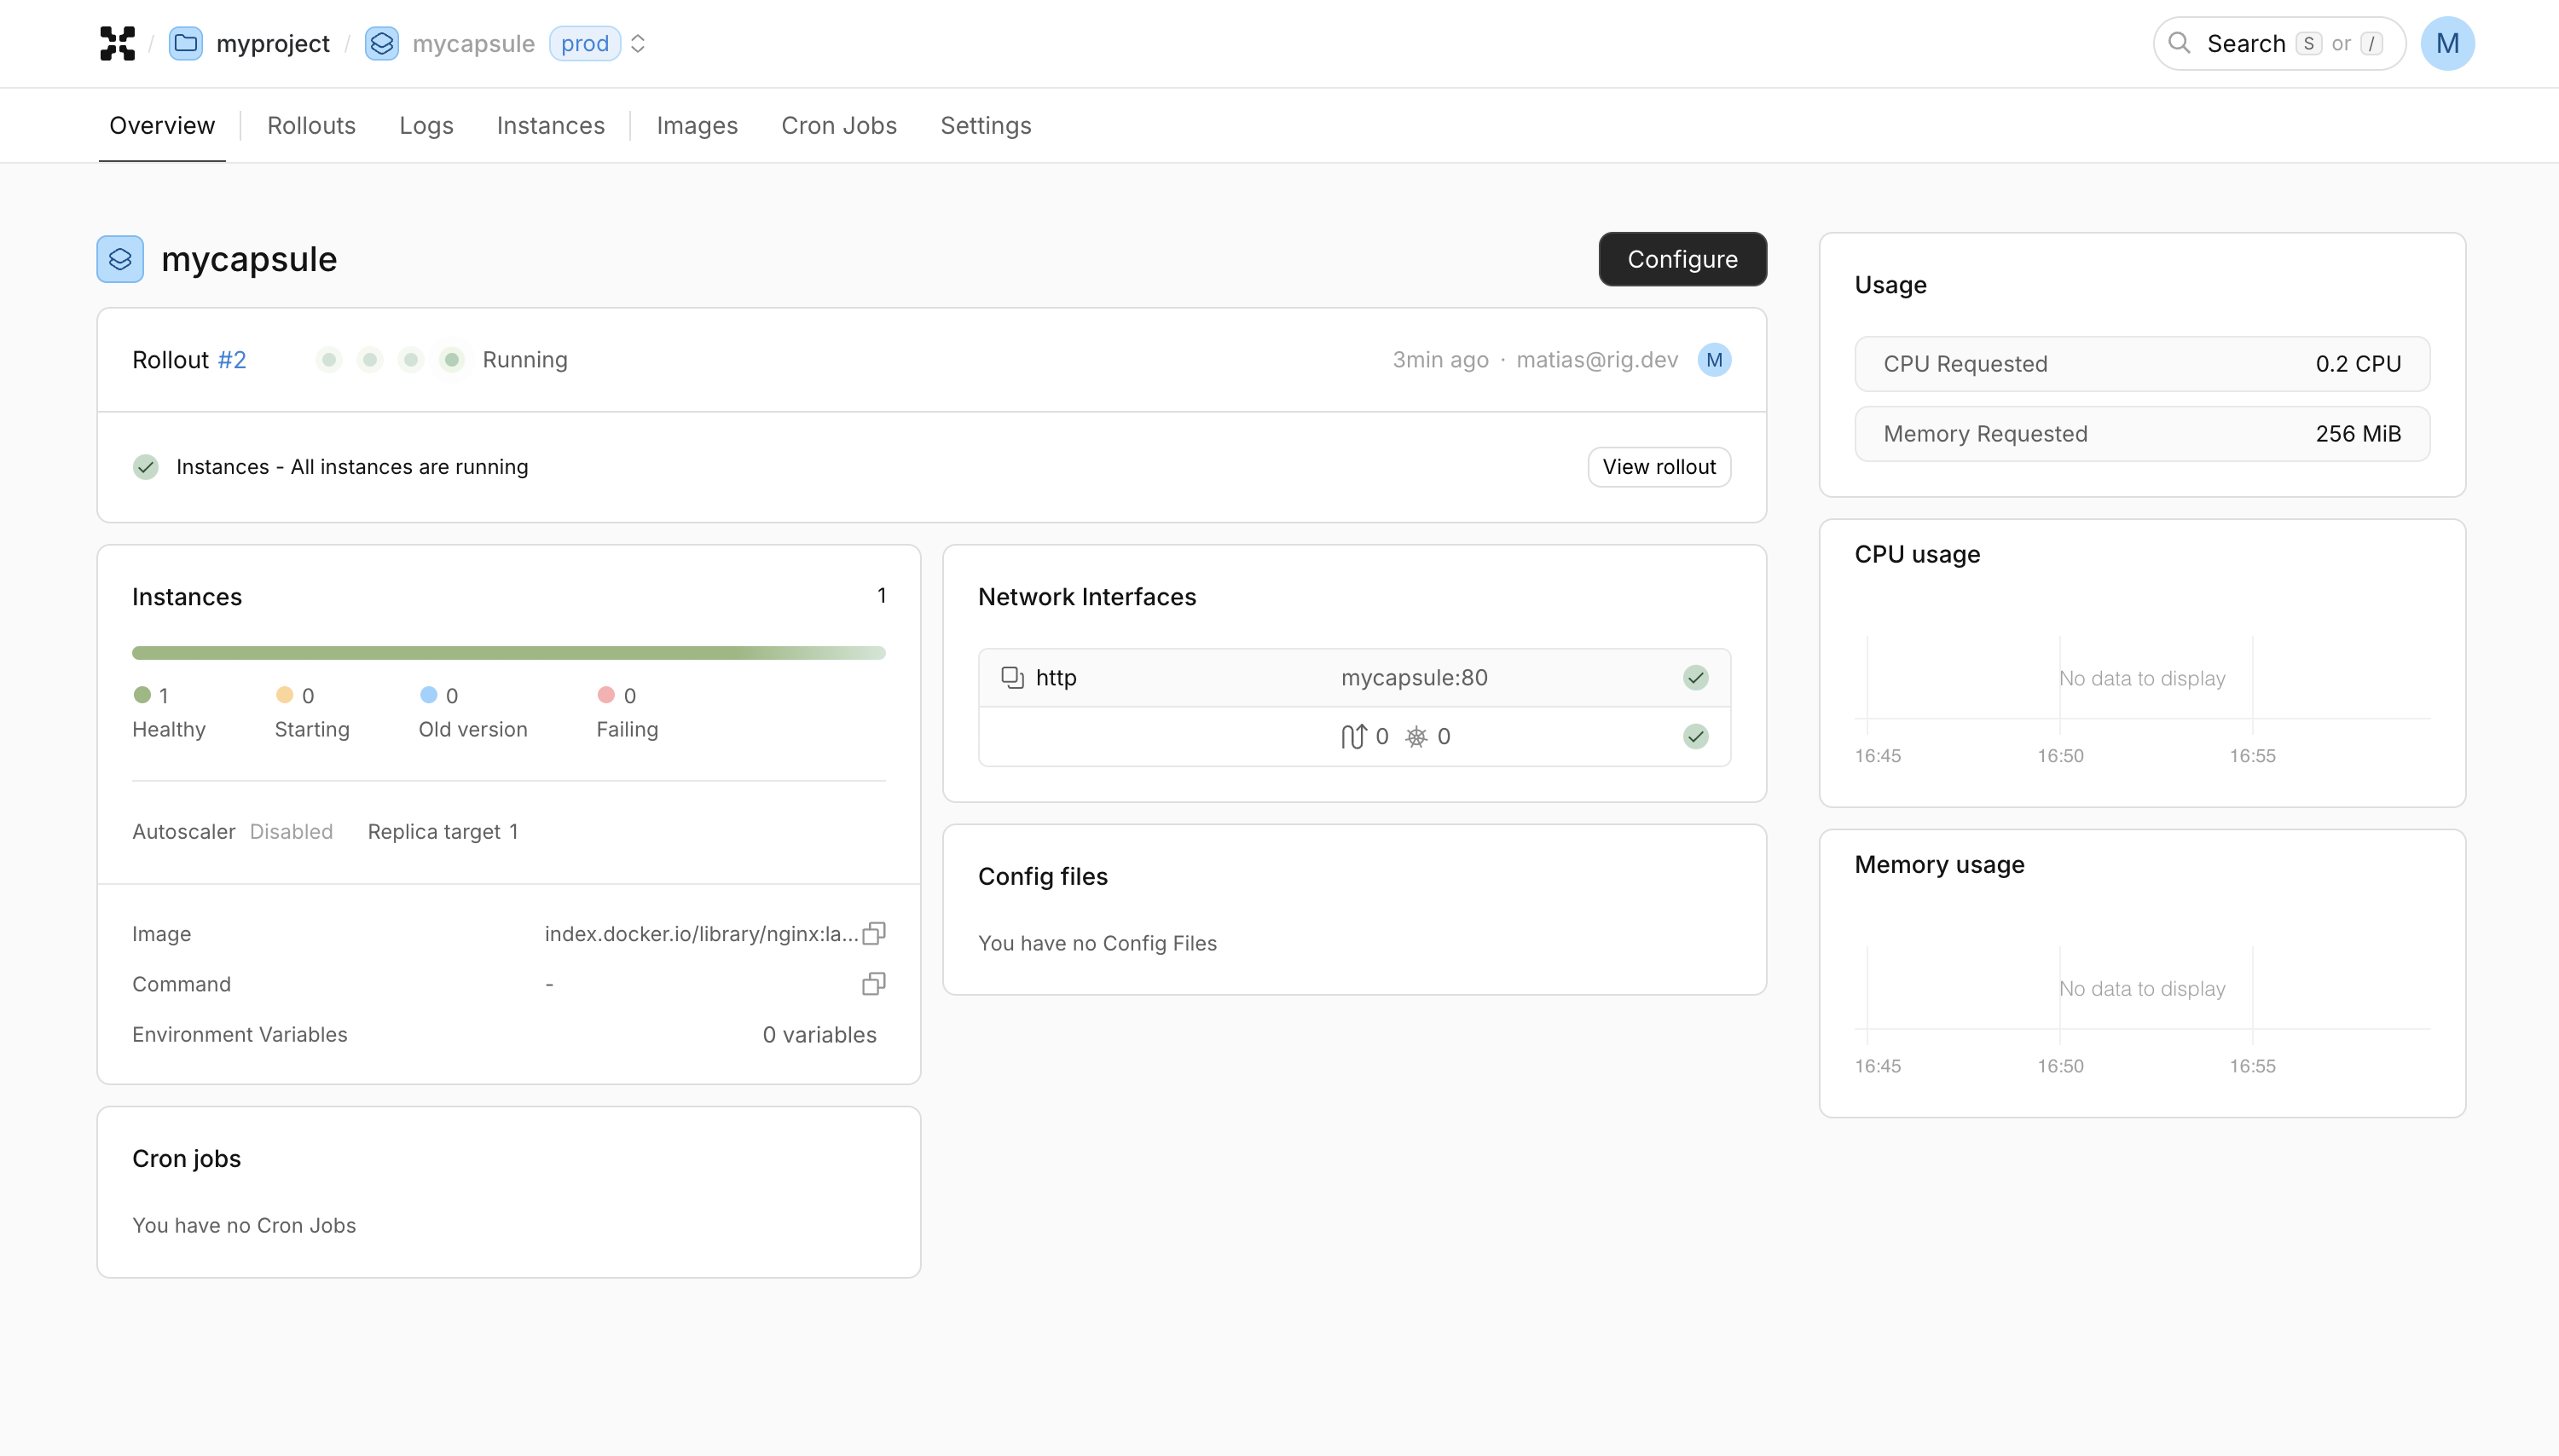Open the Settings tab
Screen dimensions: 2559x1456
click(985, 125)
